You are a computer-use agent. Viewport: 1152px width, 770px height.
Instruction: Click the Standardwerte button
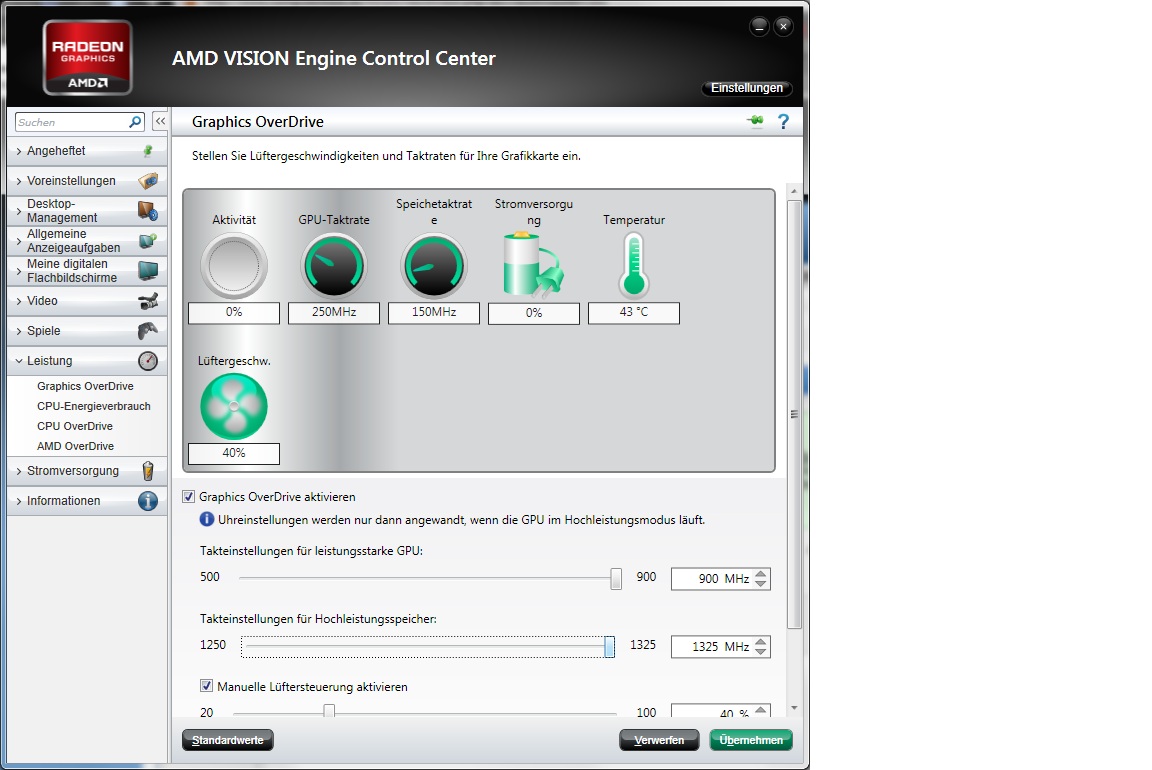228,740
